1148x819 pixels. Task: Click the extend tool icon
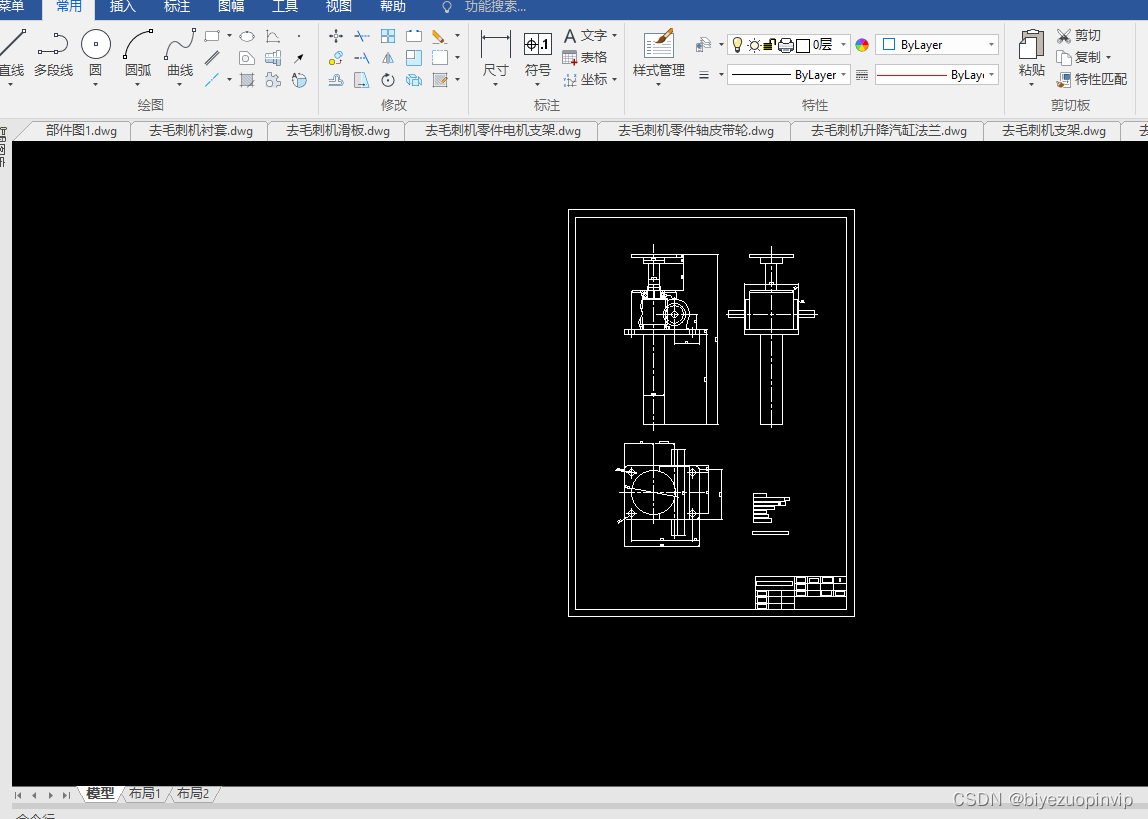point(362,58)
